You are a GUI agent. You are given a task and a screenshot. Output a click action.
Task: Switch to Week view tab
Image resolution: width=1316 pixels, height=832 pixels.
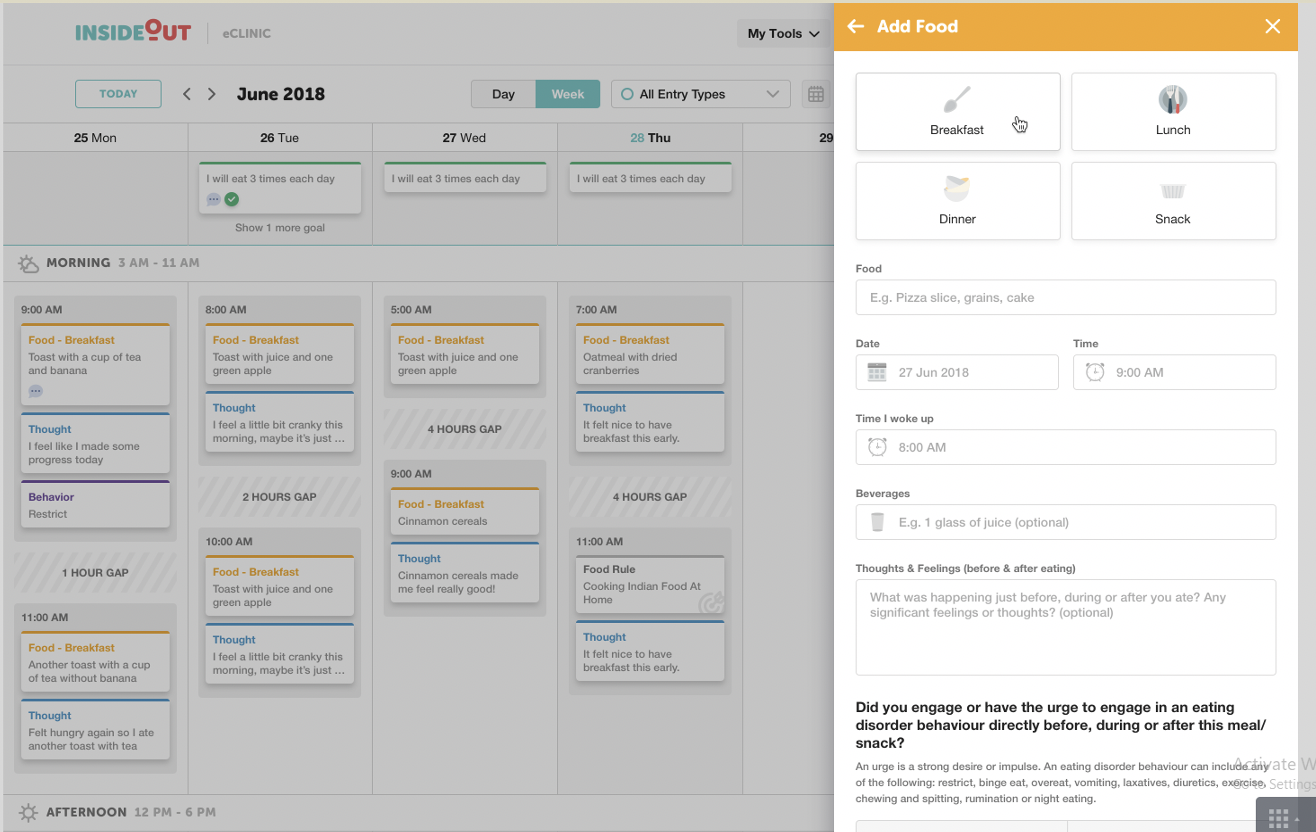(x=567, y=94)
